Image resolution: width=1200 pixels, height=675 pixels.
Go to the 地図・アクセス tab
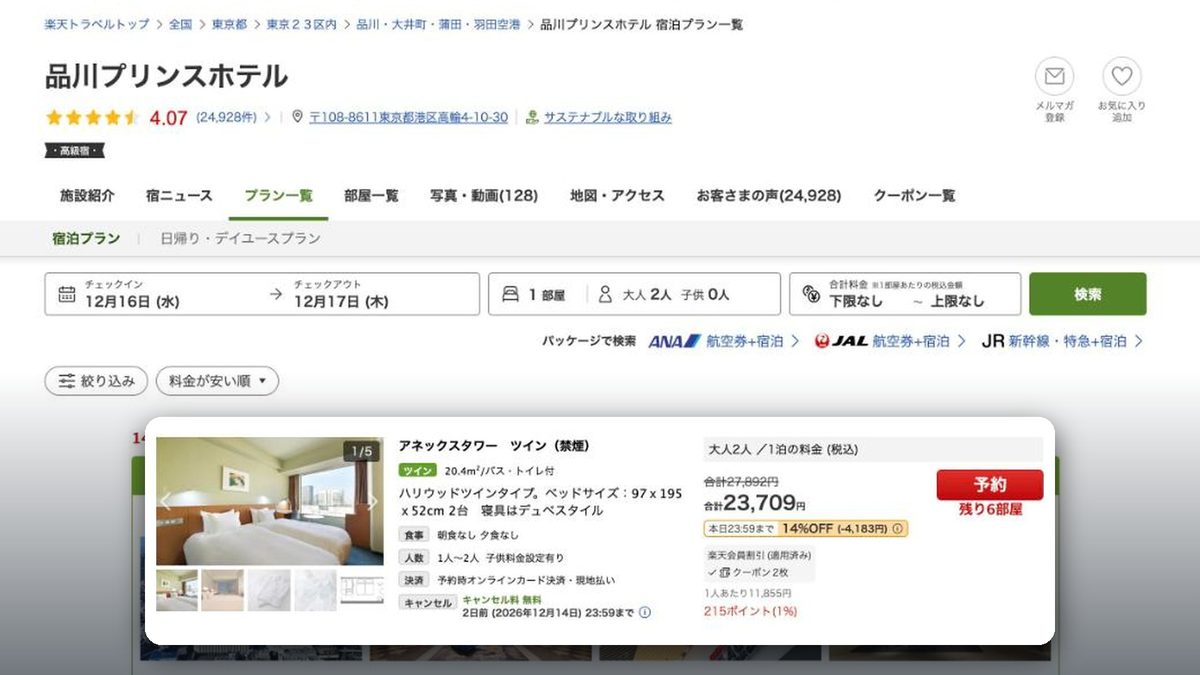click(617, 196)
